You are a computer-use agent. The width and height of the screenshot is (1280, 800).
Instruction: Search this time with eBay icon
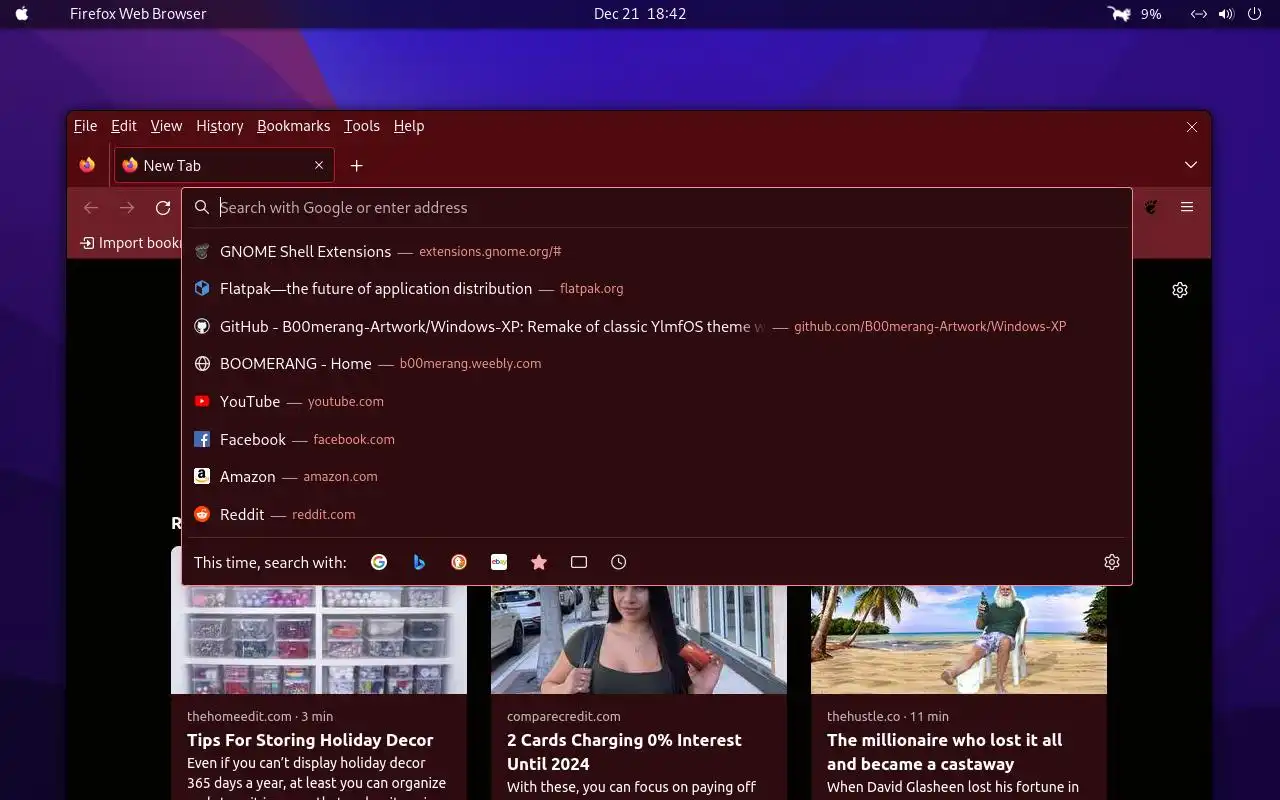point(499,562)
